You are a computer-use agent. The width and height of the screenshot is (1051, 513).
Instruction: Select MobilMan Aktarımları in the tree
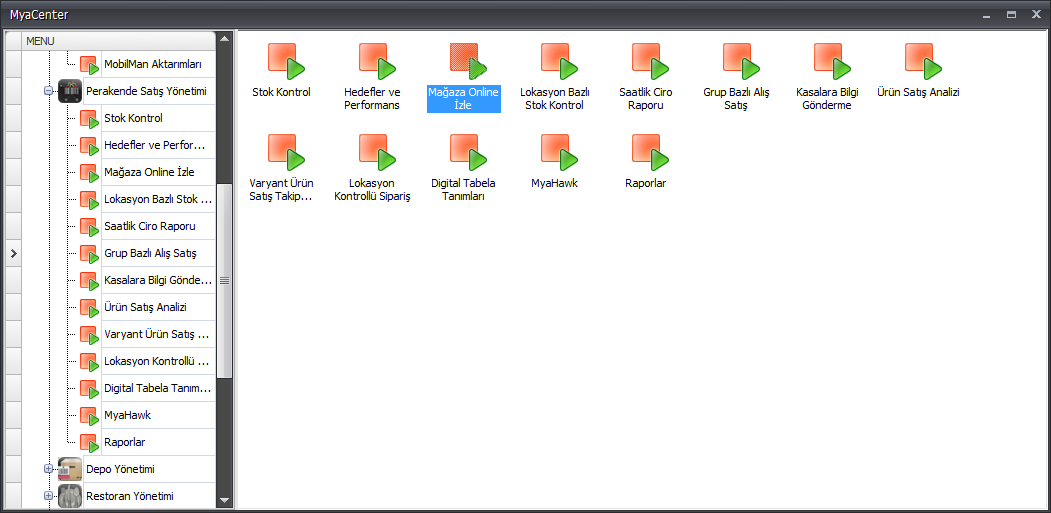(153, 64)
